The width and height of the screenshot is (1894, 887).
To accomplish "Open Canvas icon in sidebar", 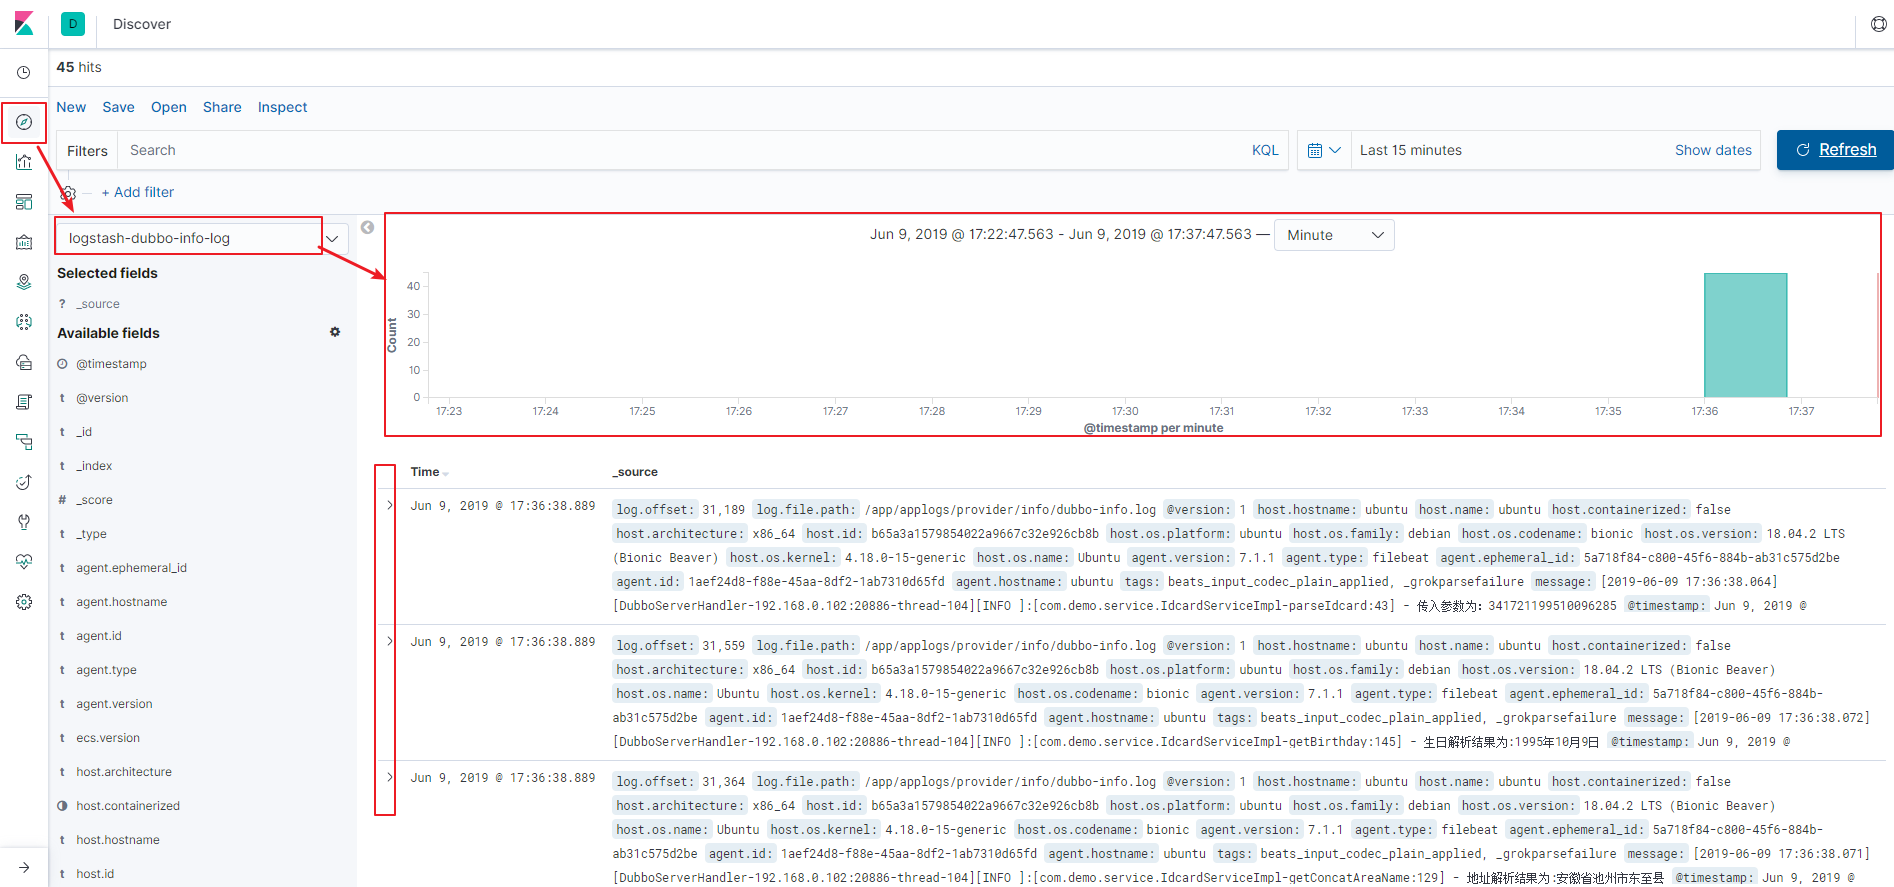I will [x=24, y=242].
